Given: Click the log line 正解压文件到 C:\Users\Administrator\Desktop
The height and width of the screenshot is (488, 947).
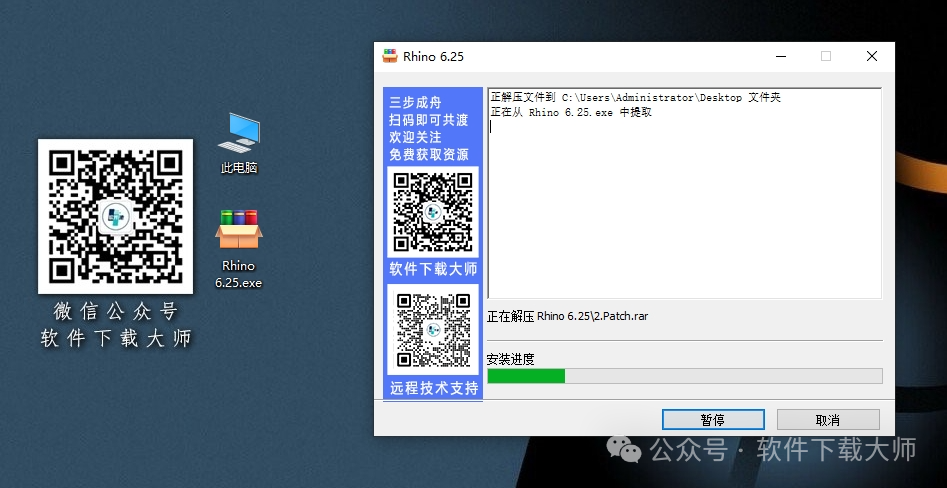Looking at the screenshot, I should [635, 97].
